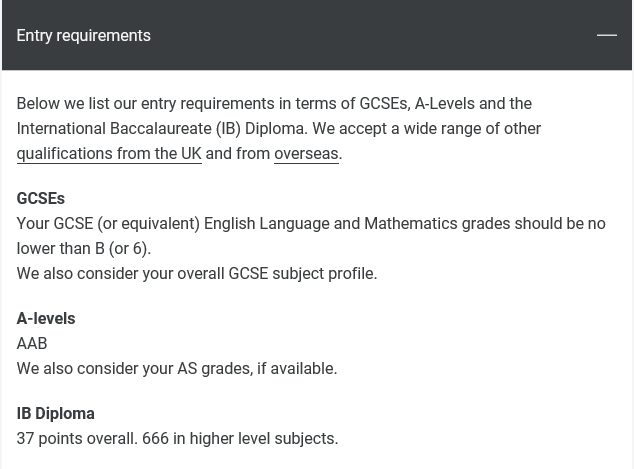Click the Entry requirements header title
634x469 pixels.
pyautogui.click(x=84, y=36)
